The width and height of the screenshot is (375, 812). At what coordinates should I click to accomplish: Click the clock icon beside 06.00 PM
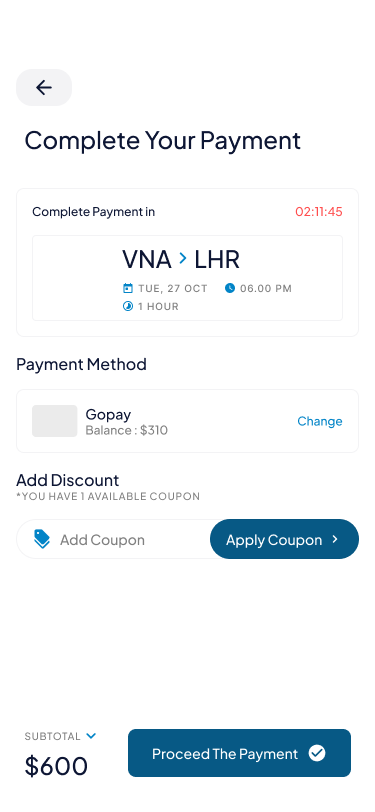230,288
